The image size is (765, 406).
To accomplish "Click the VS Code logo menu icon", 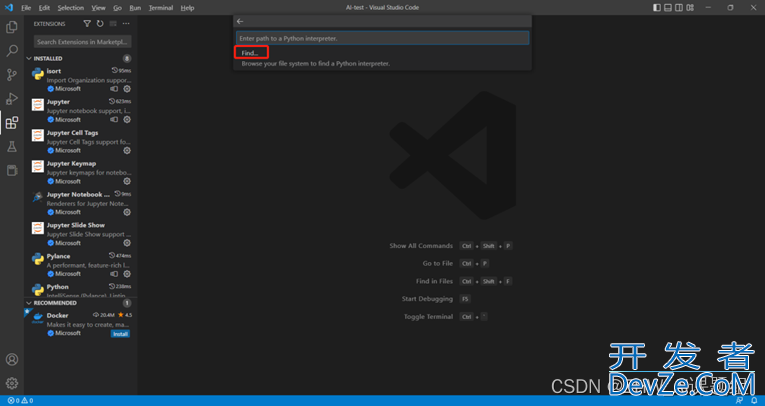I will point(9,7).
